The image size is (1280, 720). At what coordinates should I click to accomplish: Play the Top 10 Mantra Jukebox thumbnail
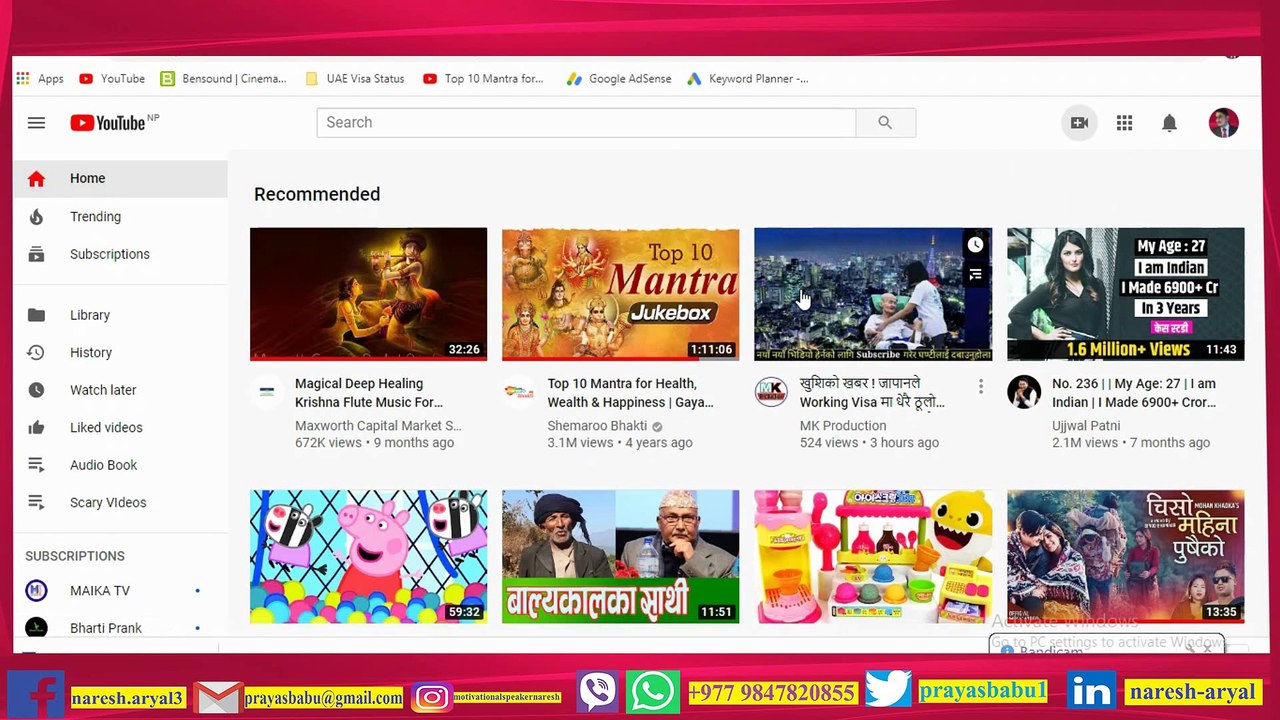click(620, 294)
